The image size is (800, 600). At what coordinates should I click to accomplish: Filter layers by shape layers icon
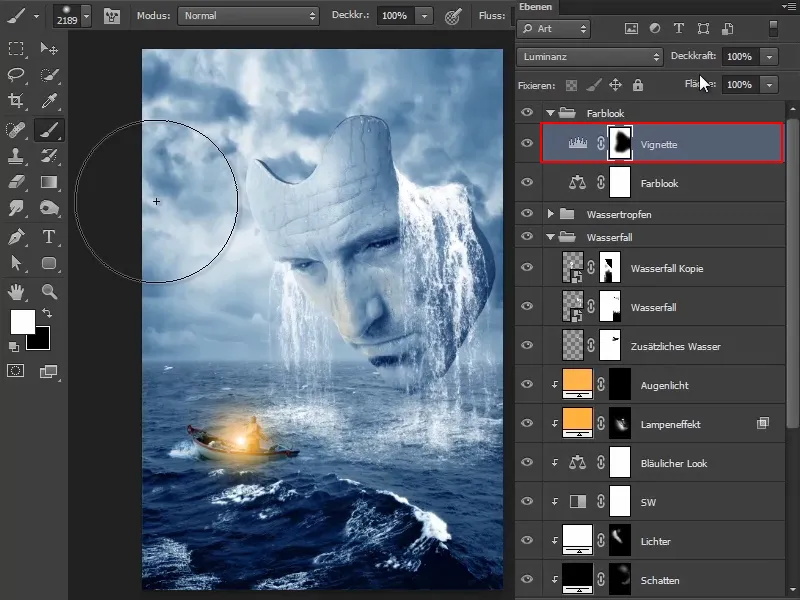coord(704,29)
